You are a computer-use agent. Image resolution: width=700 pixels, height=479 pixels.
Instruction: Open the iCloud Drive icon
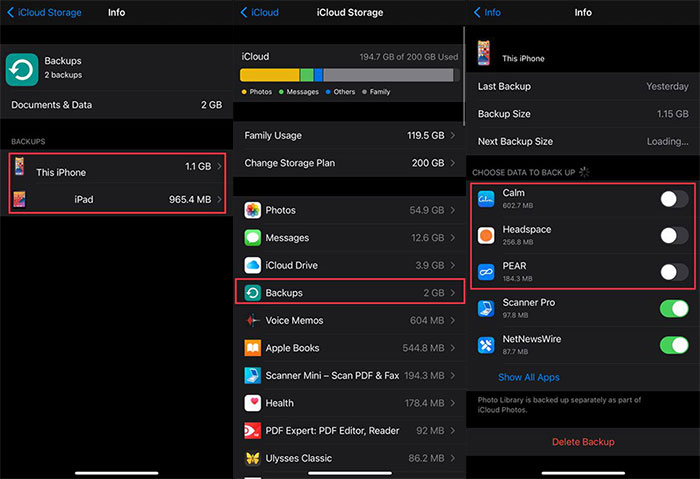pyautogui.click(x=253, y=265)
